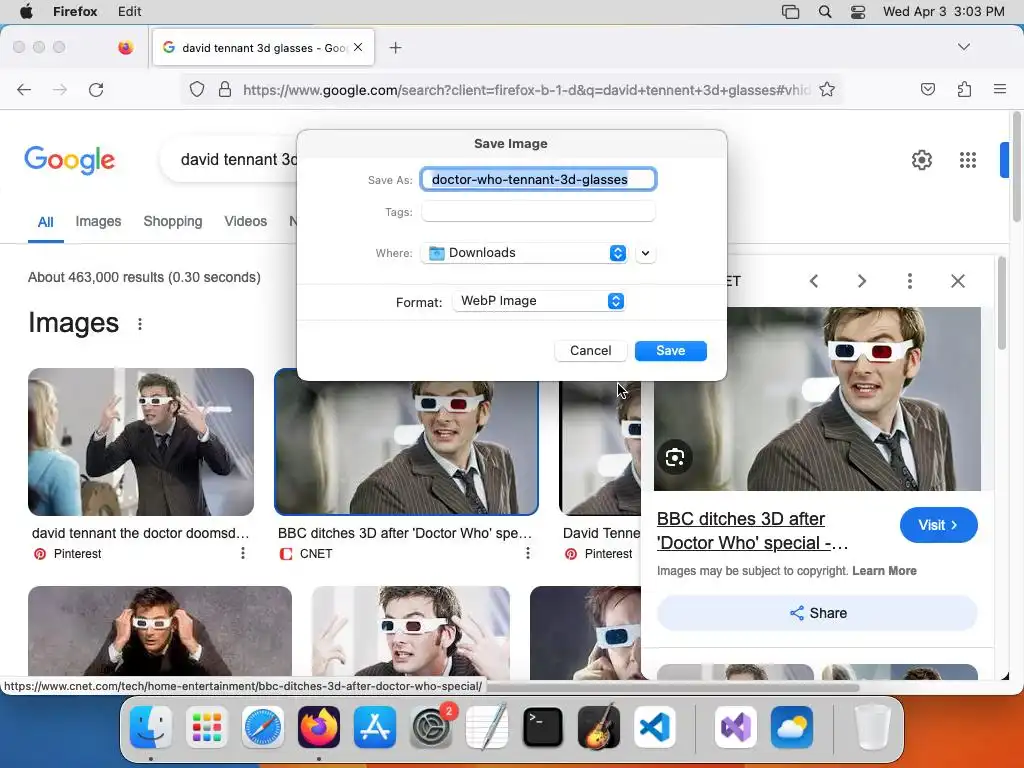This screenshot has height=768, width=1024.
Task: Open Terminal from the Dock
Action: click(543, 727)
